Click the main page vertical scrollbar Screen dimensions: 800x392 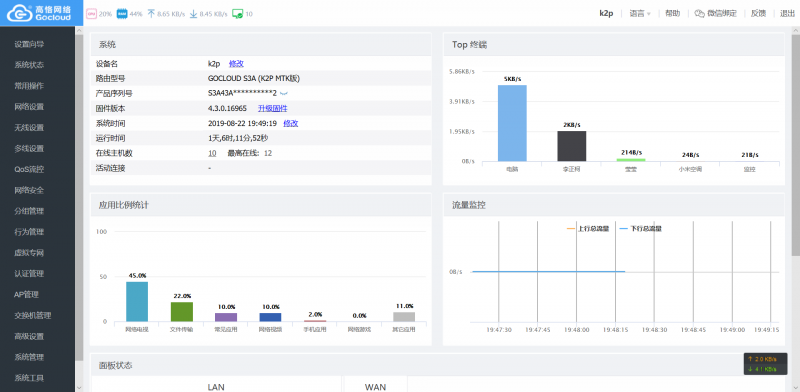point(796,144)
